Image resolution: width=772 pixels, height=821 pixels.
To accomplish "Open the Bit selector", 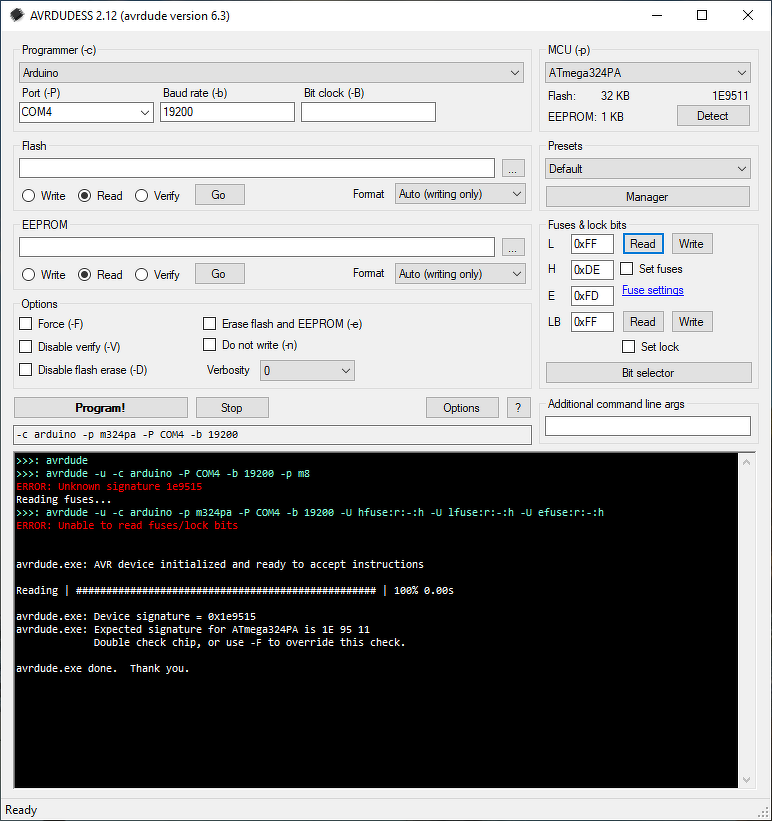I will (648, 373).
